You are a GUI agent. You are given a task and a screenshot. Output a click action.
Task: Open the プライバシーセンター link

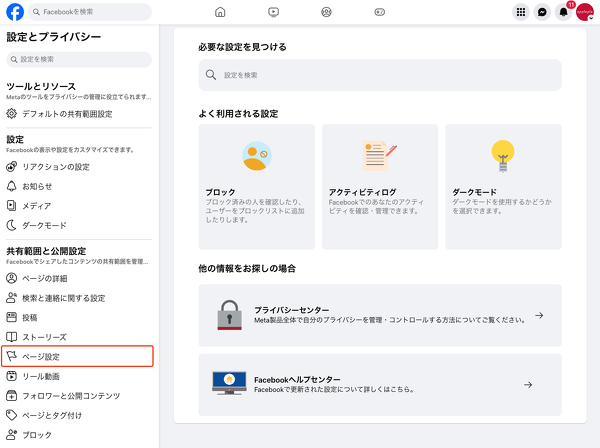(380, 315)
